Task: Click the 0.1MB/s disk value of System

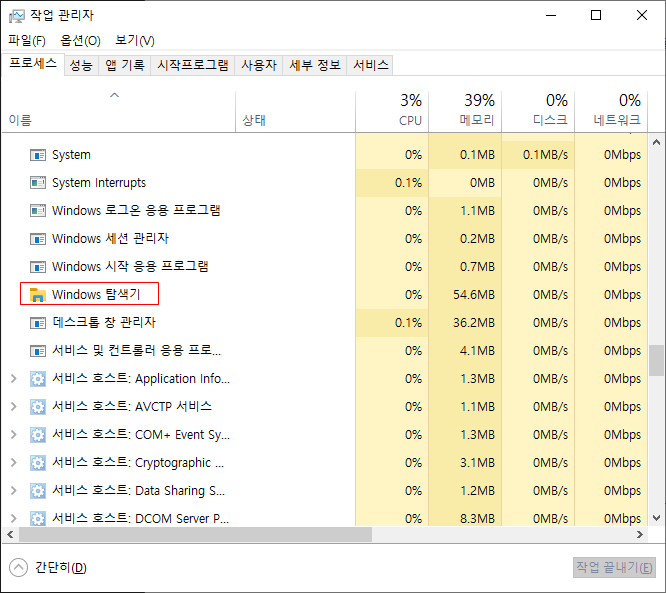Action: [545, 155]
